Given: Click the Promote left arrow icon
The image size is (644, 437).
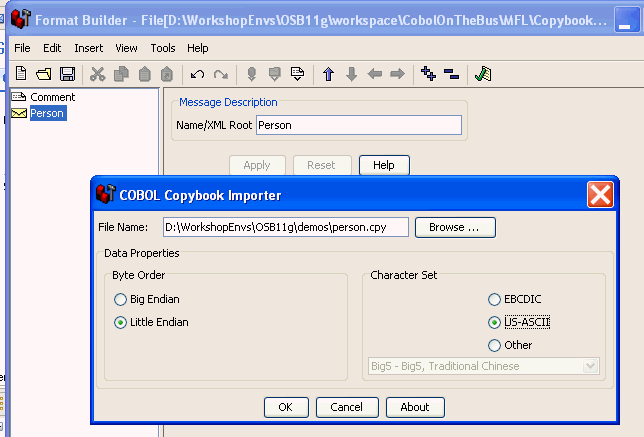Looking at the screenshot, I should [375, 74].
